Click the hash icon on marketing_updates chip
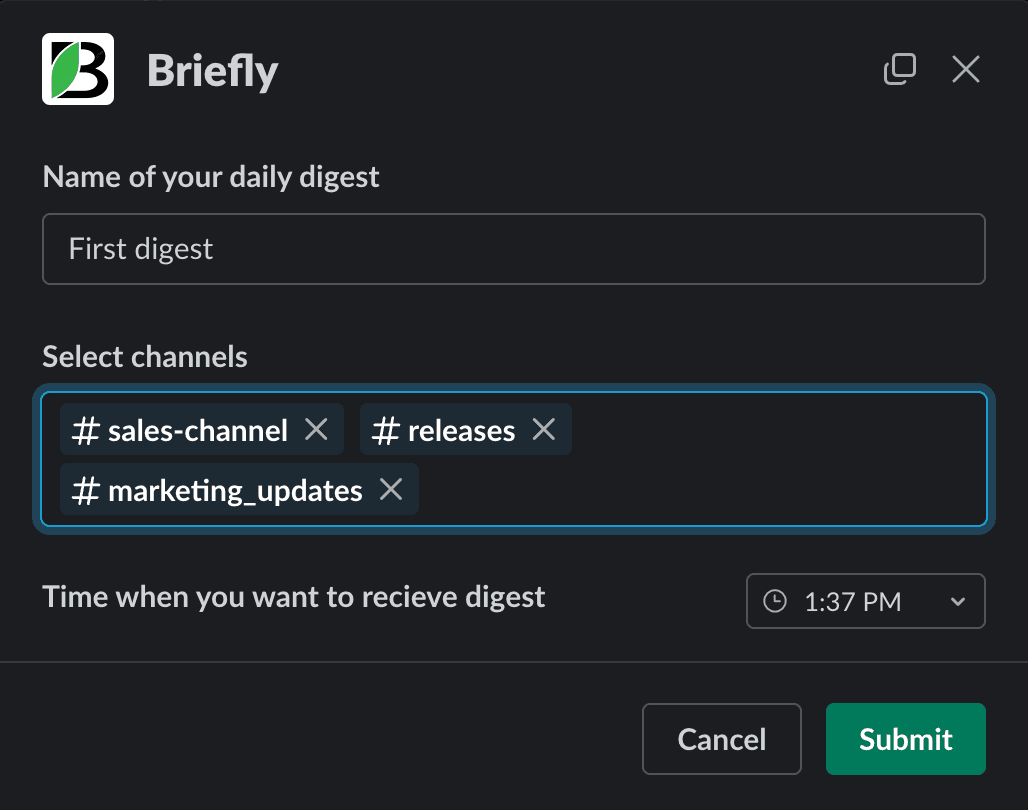This screenshot has height=810, width=1028. (87, 491)
